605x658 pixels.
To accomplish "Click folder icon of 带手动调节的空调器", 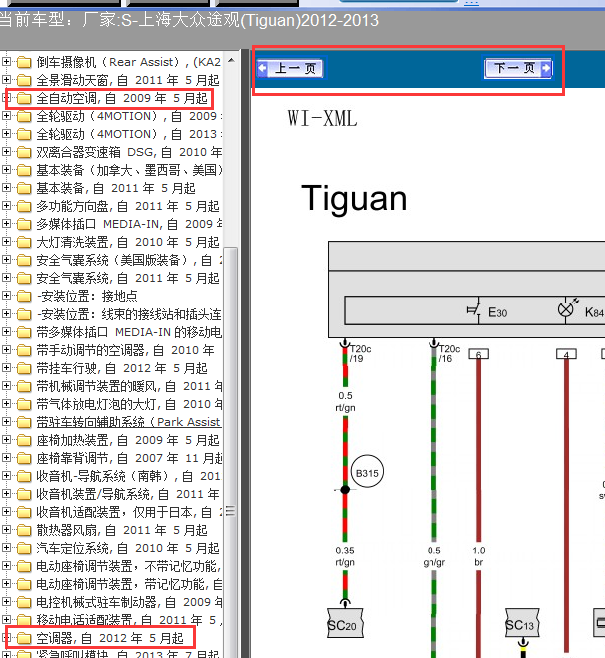I will point(24,350).
